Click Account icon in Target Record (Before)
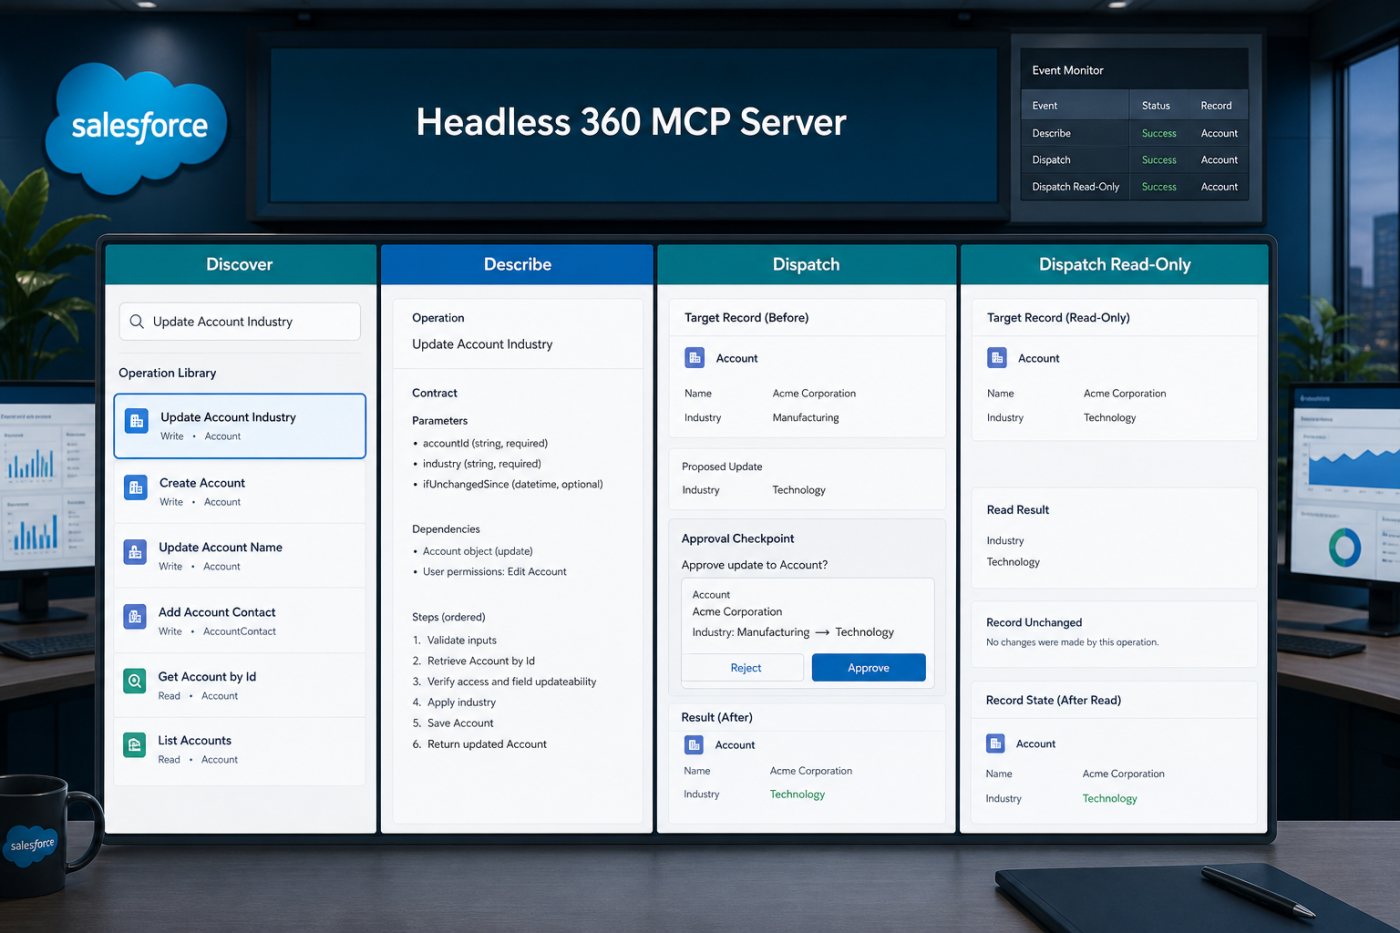Viewport: 1400px width, 933px height. point(694,357)
